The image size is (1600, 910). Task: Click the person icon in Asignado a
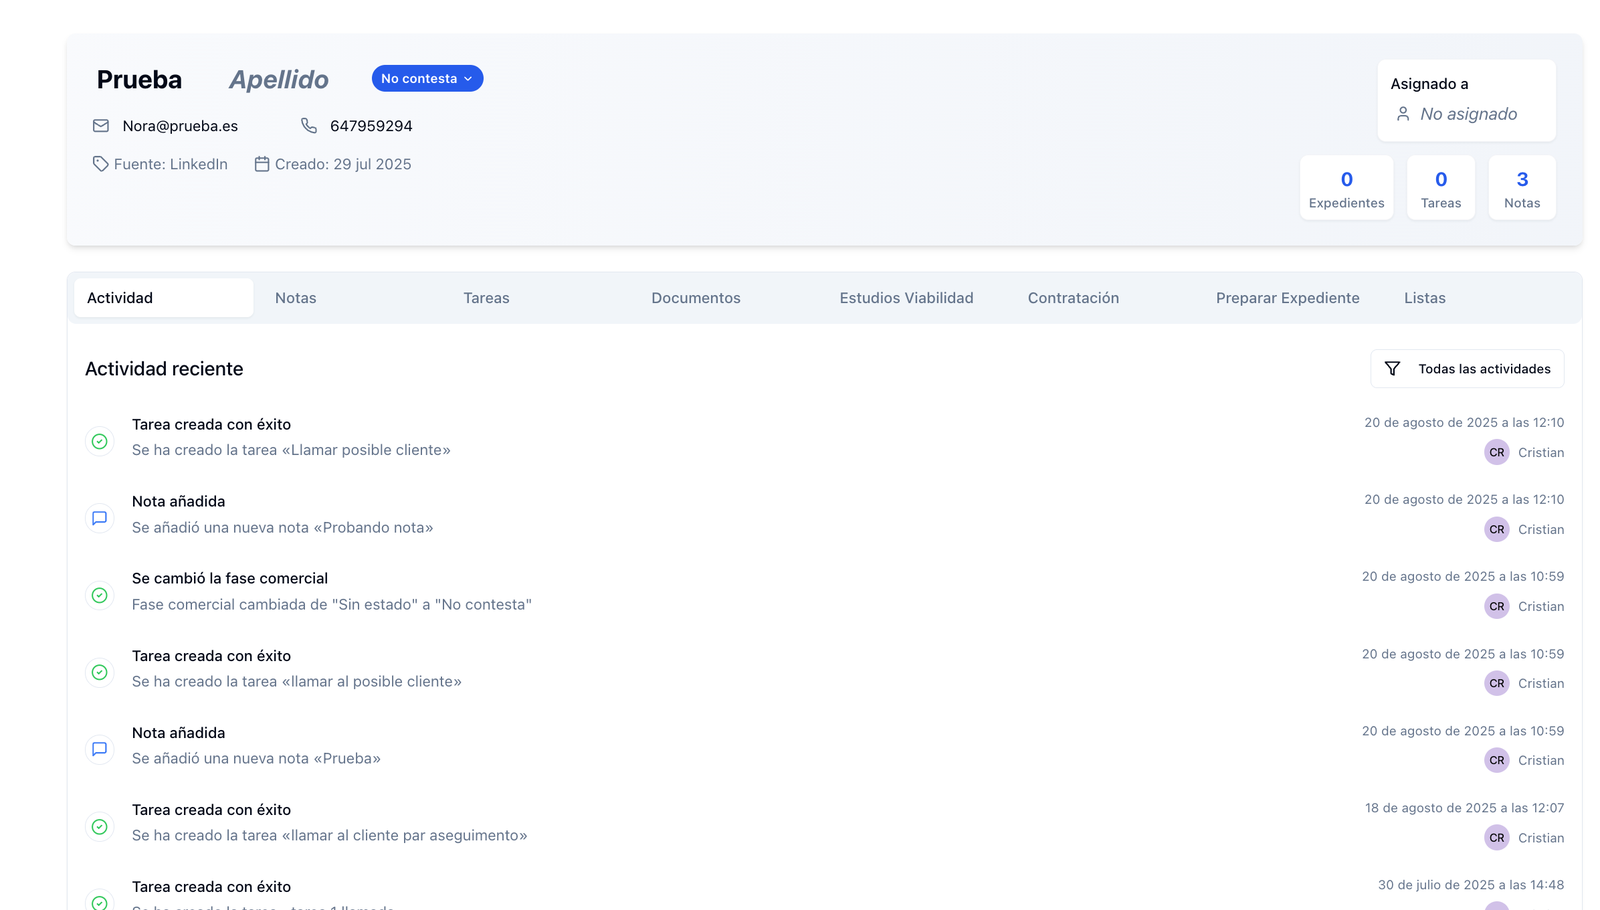(1403, 114)
